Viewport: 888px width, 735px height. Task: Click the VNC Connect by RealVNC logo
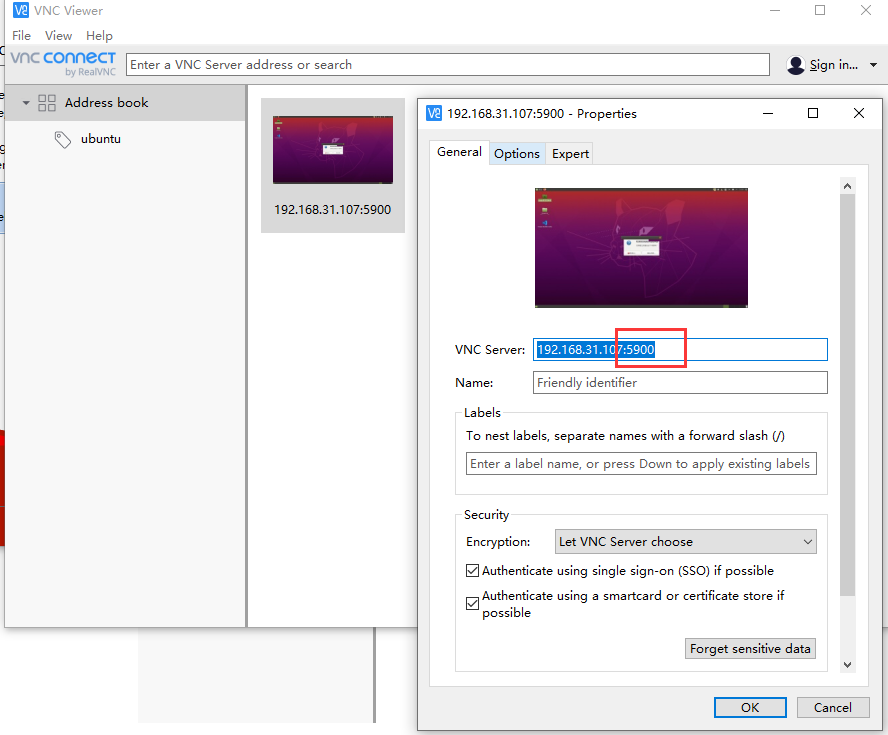pyautogui.click(x=63, y=63)
